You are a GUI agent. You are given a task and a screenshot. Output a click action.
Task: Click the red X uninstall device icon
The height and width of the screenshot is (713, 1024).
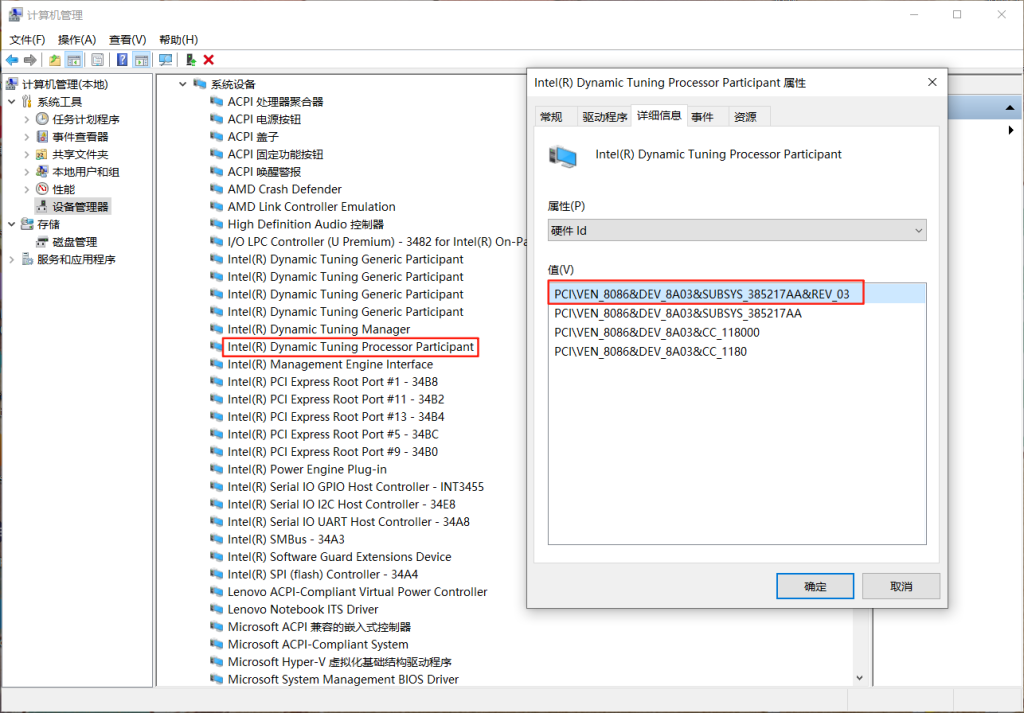point(209,60)
